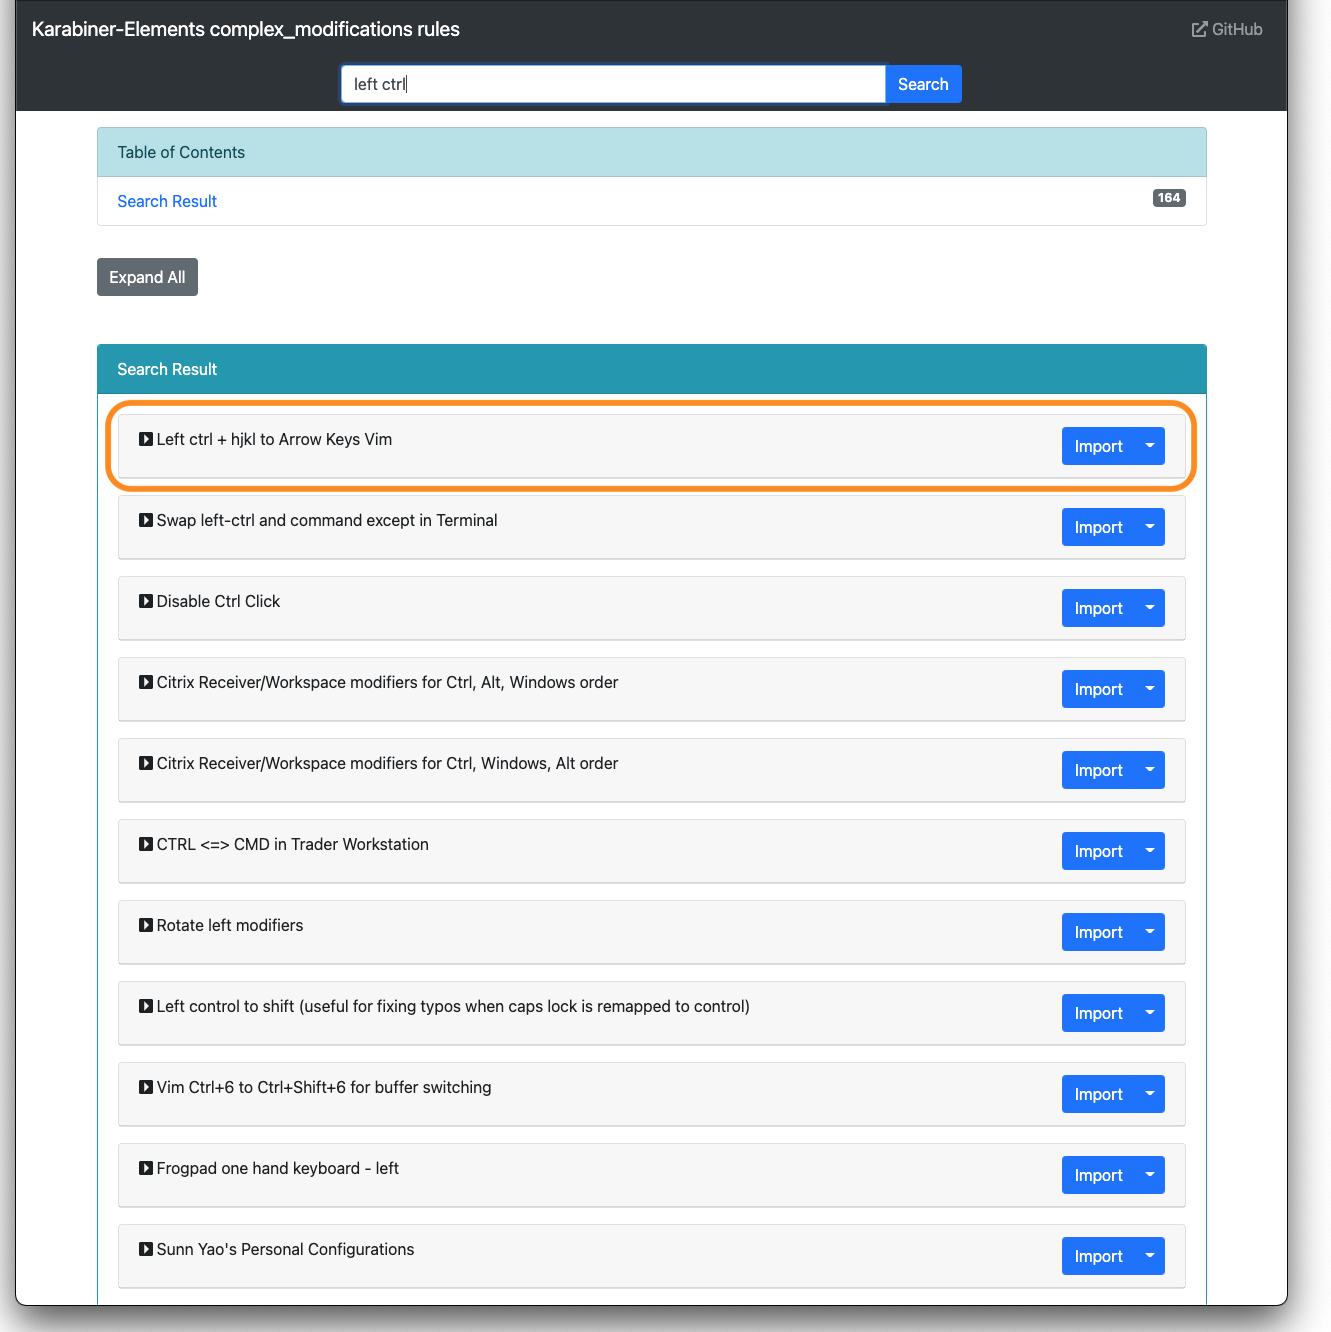
Task: Click the search field containing 'left ctrl'
Action: (x=612, y=84)
